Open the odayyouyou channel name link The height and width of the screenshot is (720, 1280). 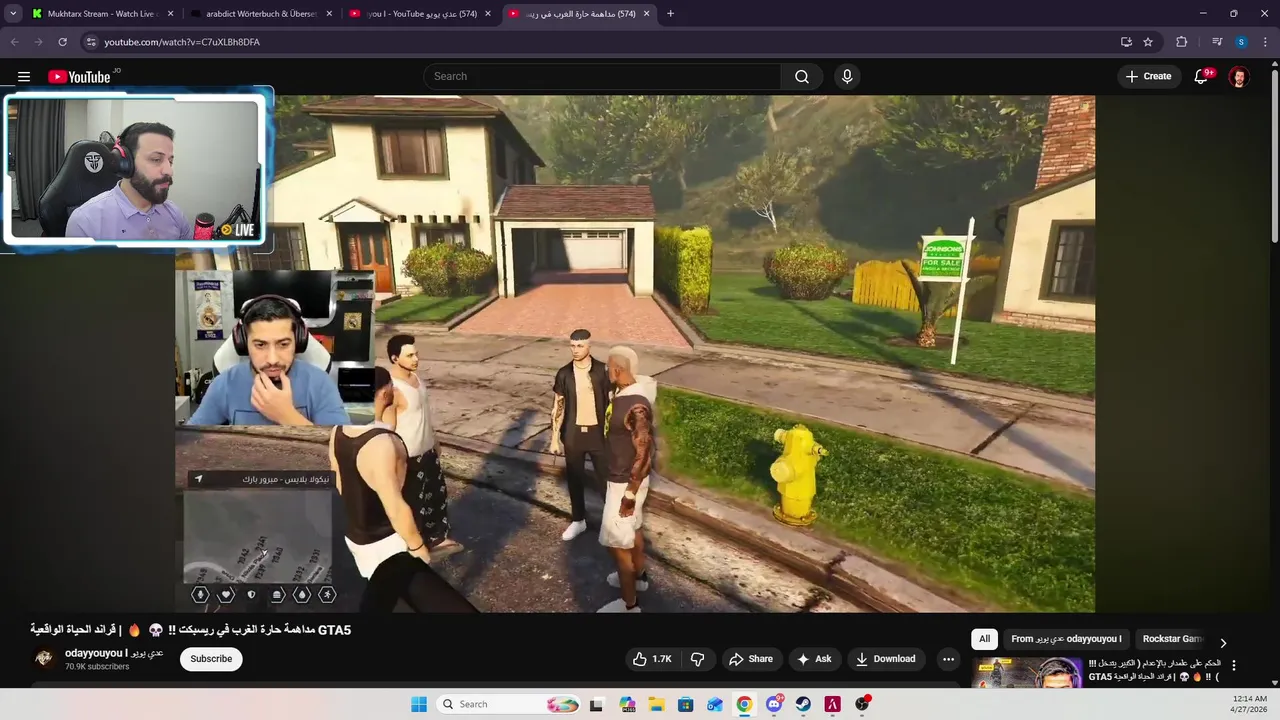point(114,653)
